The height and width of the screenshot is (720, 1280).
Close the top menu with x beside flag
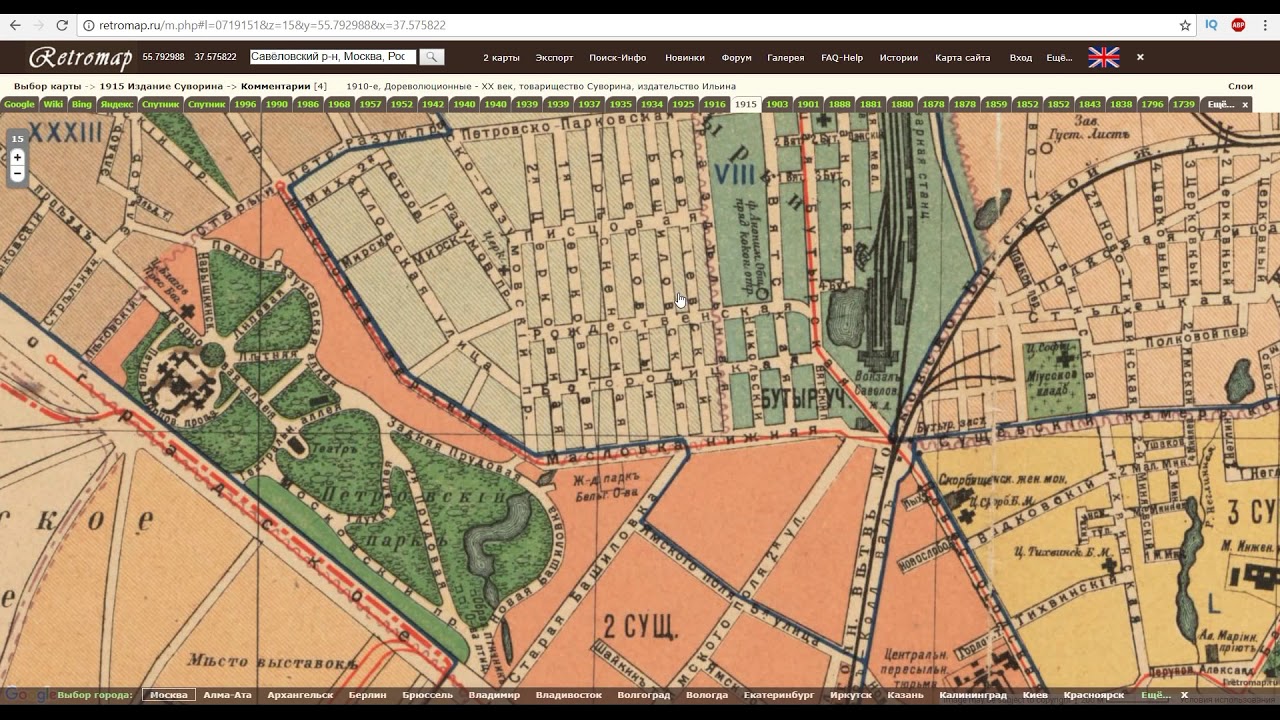point(1140,57)
